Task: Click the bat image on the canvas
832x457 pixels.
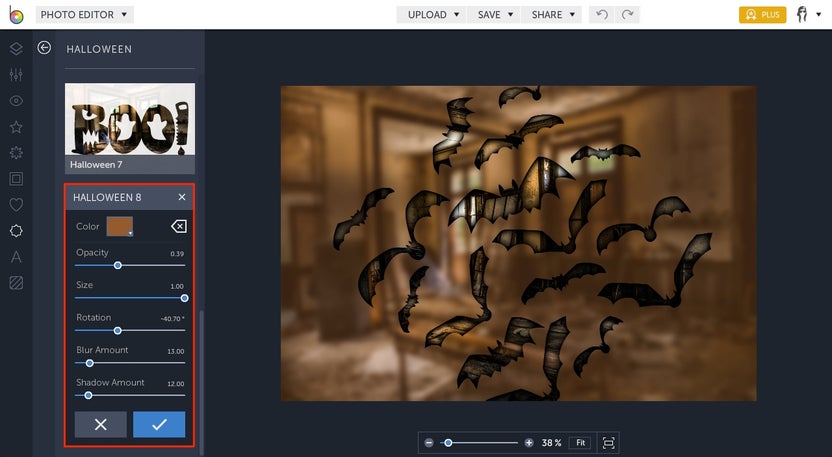Action: (x=518, y=244)
